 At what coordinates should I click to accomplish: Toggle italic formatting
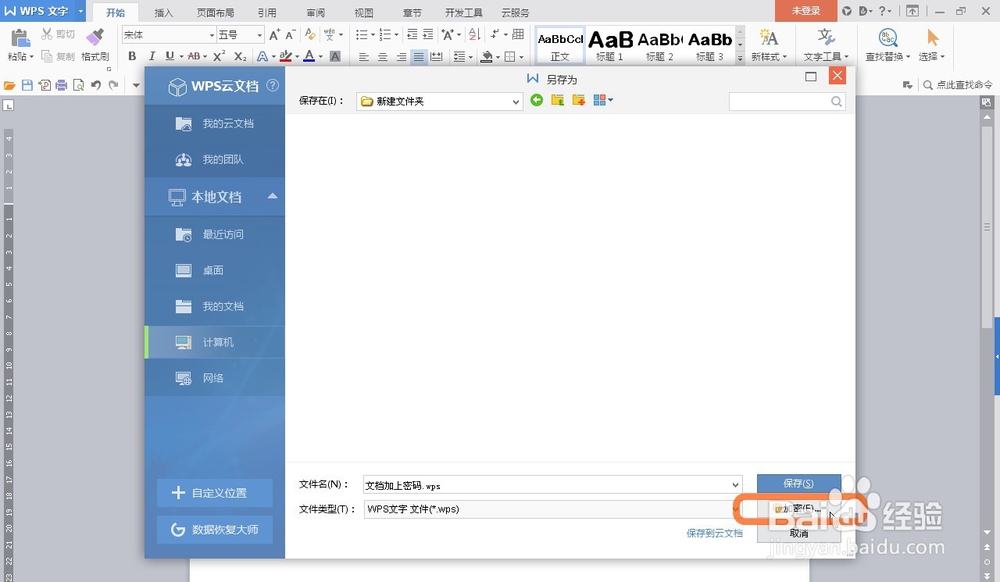[151, 56]
